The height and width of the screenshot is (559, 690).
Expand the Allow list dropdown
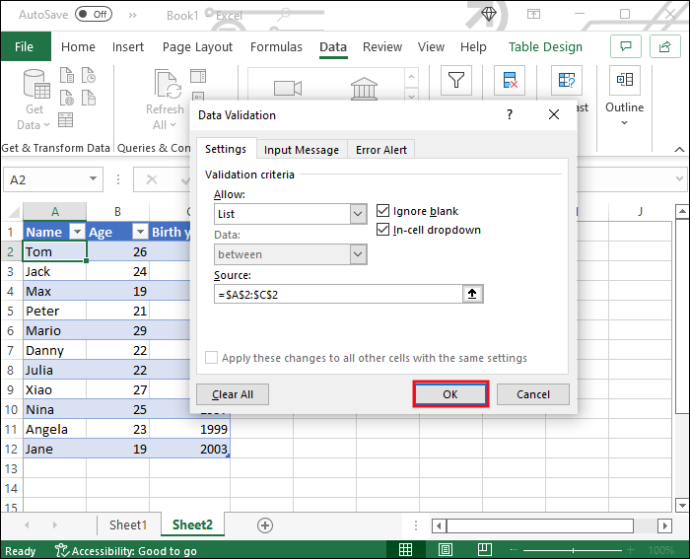[358, 214]
